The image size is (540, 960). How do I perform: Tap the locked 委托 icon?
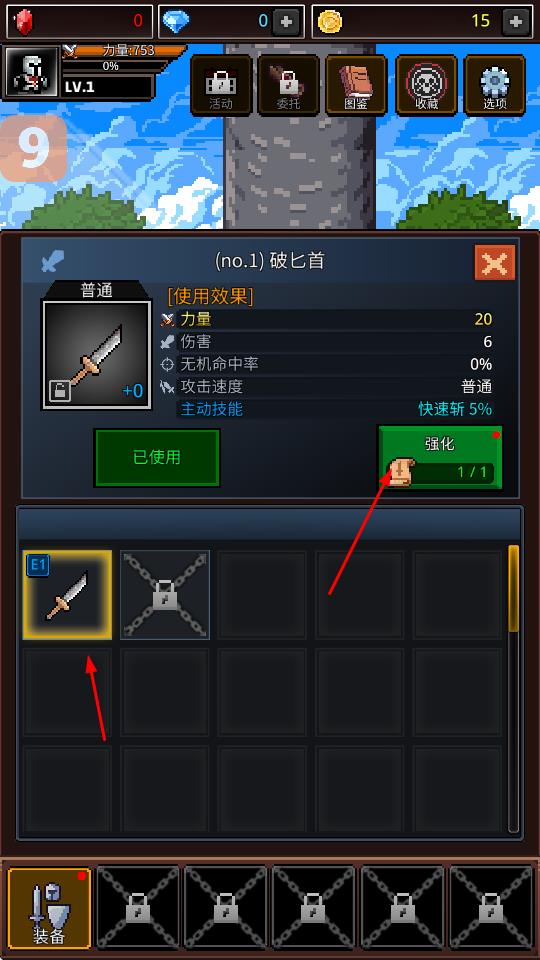coord(288,85)
